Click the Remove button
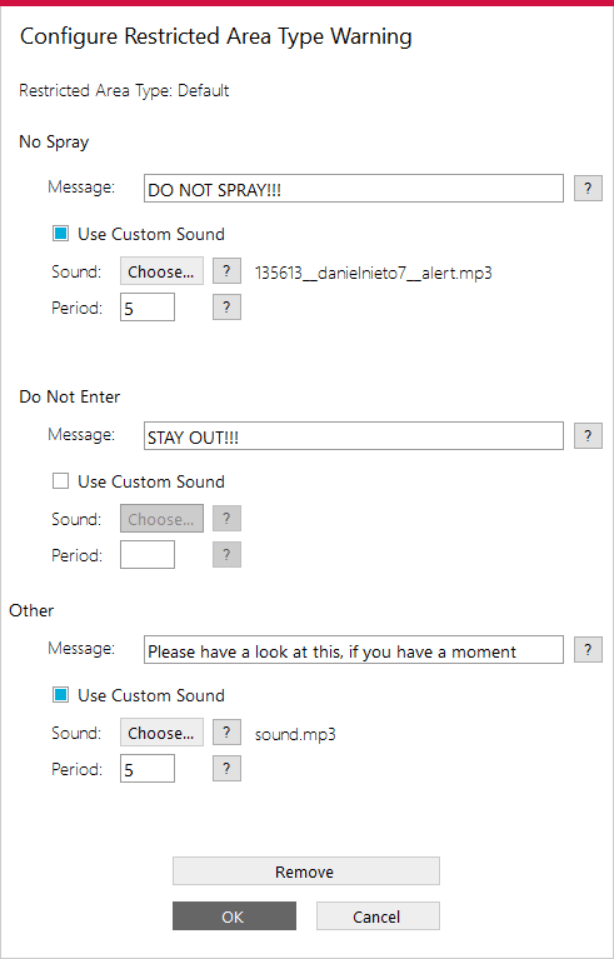This screenshot has height=959, width=614. tap(306, 871)
